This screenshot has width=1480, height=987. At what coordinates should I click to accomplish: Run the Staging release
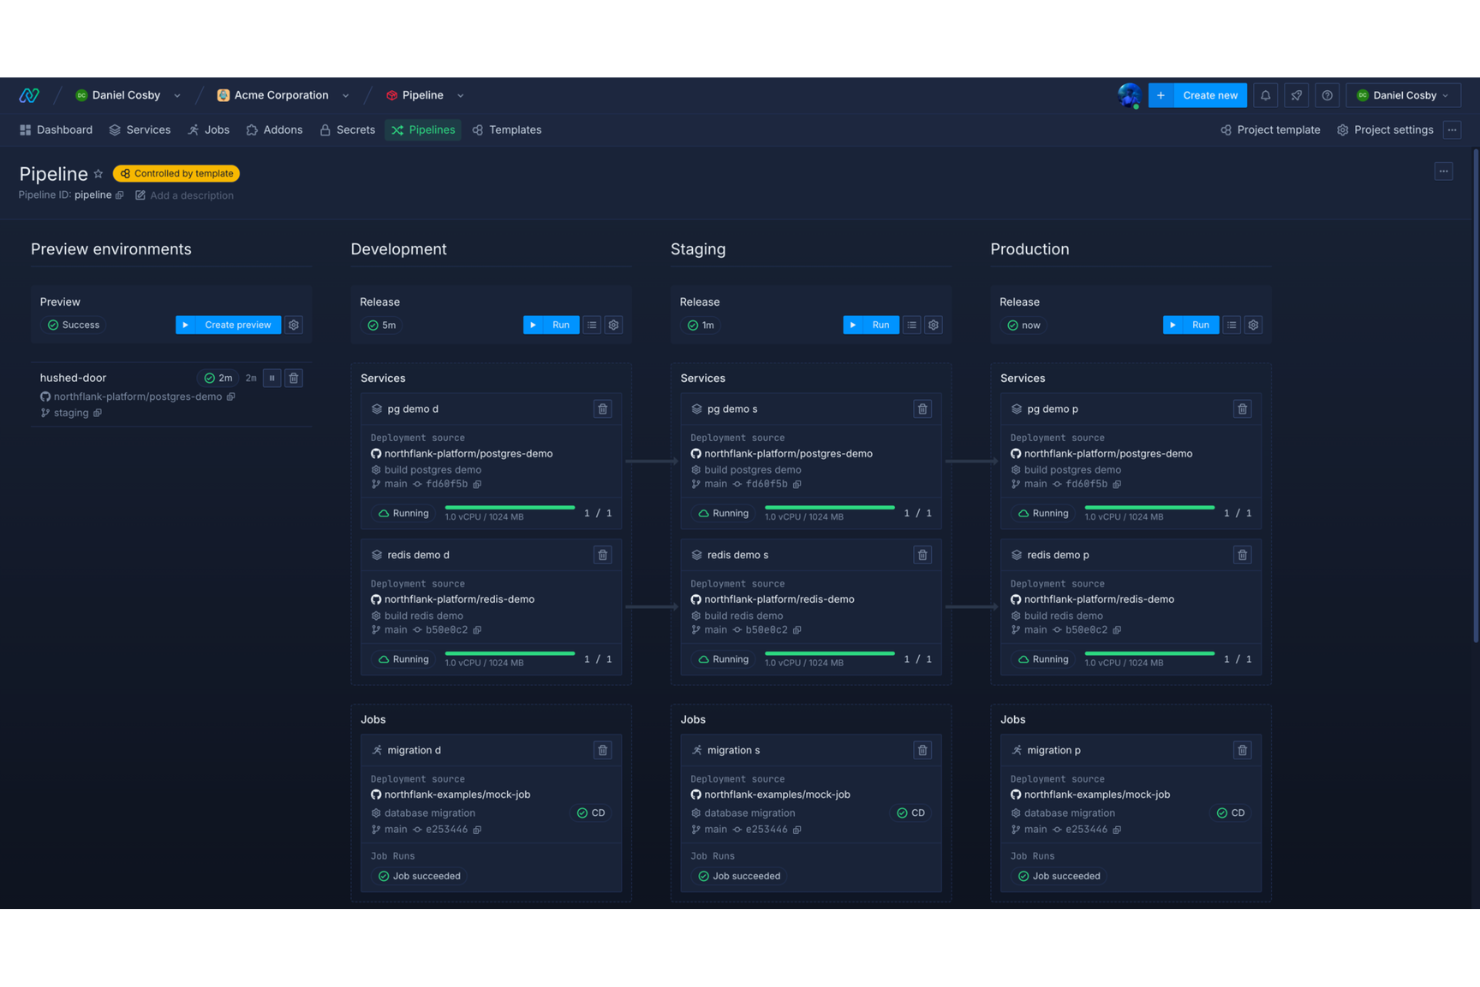871,325
